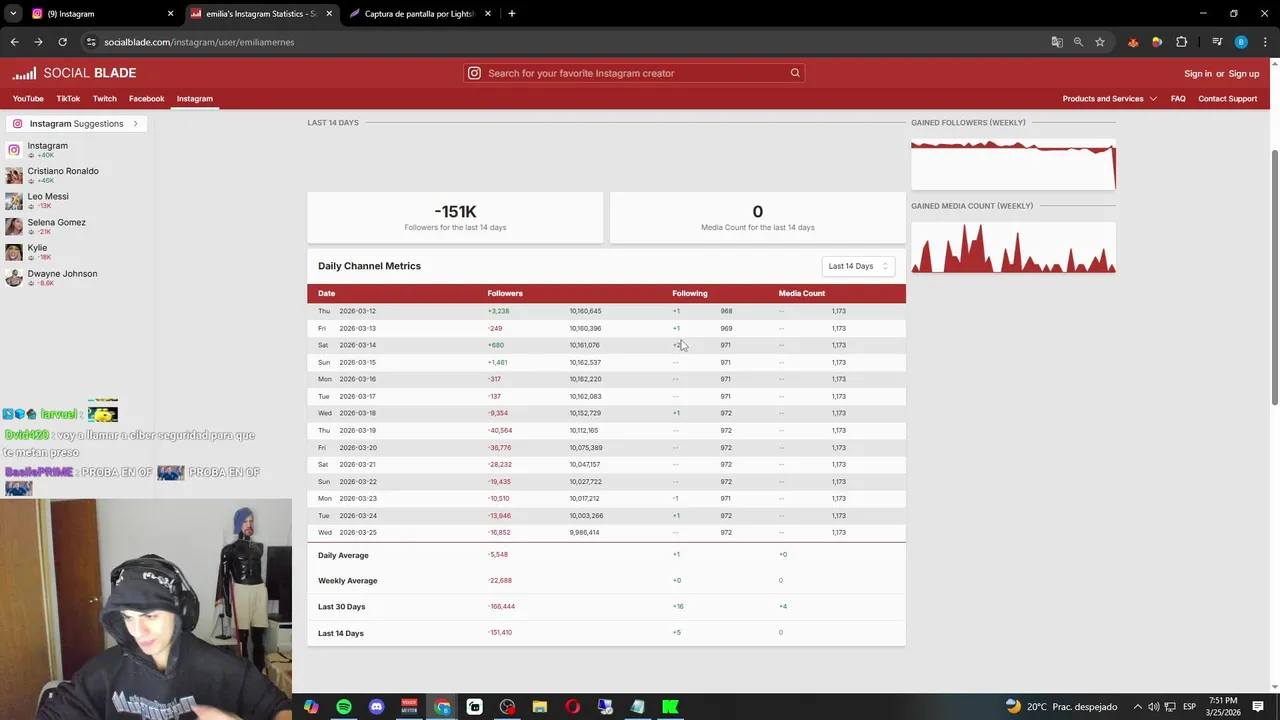The image size is (1280, 720).
Task: Open the media controls music icon
Action: pyautogui.click(x=1217, y=42)
